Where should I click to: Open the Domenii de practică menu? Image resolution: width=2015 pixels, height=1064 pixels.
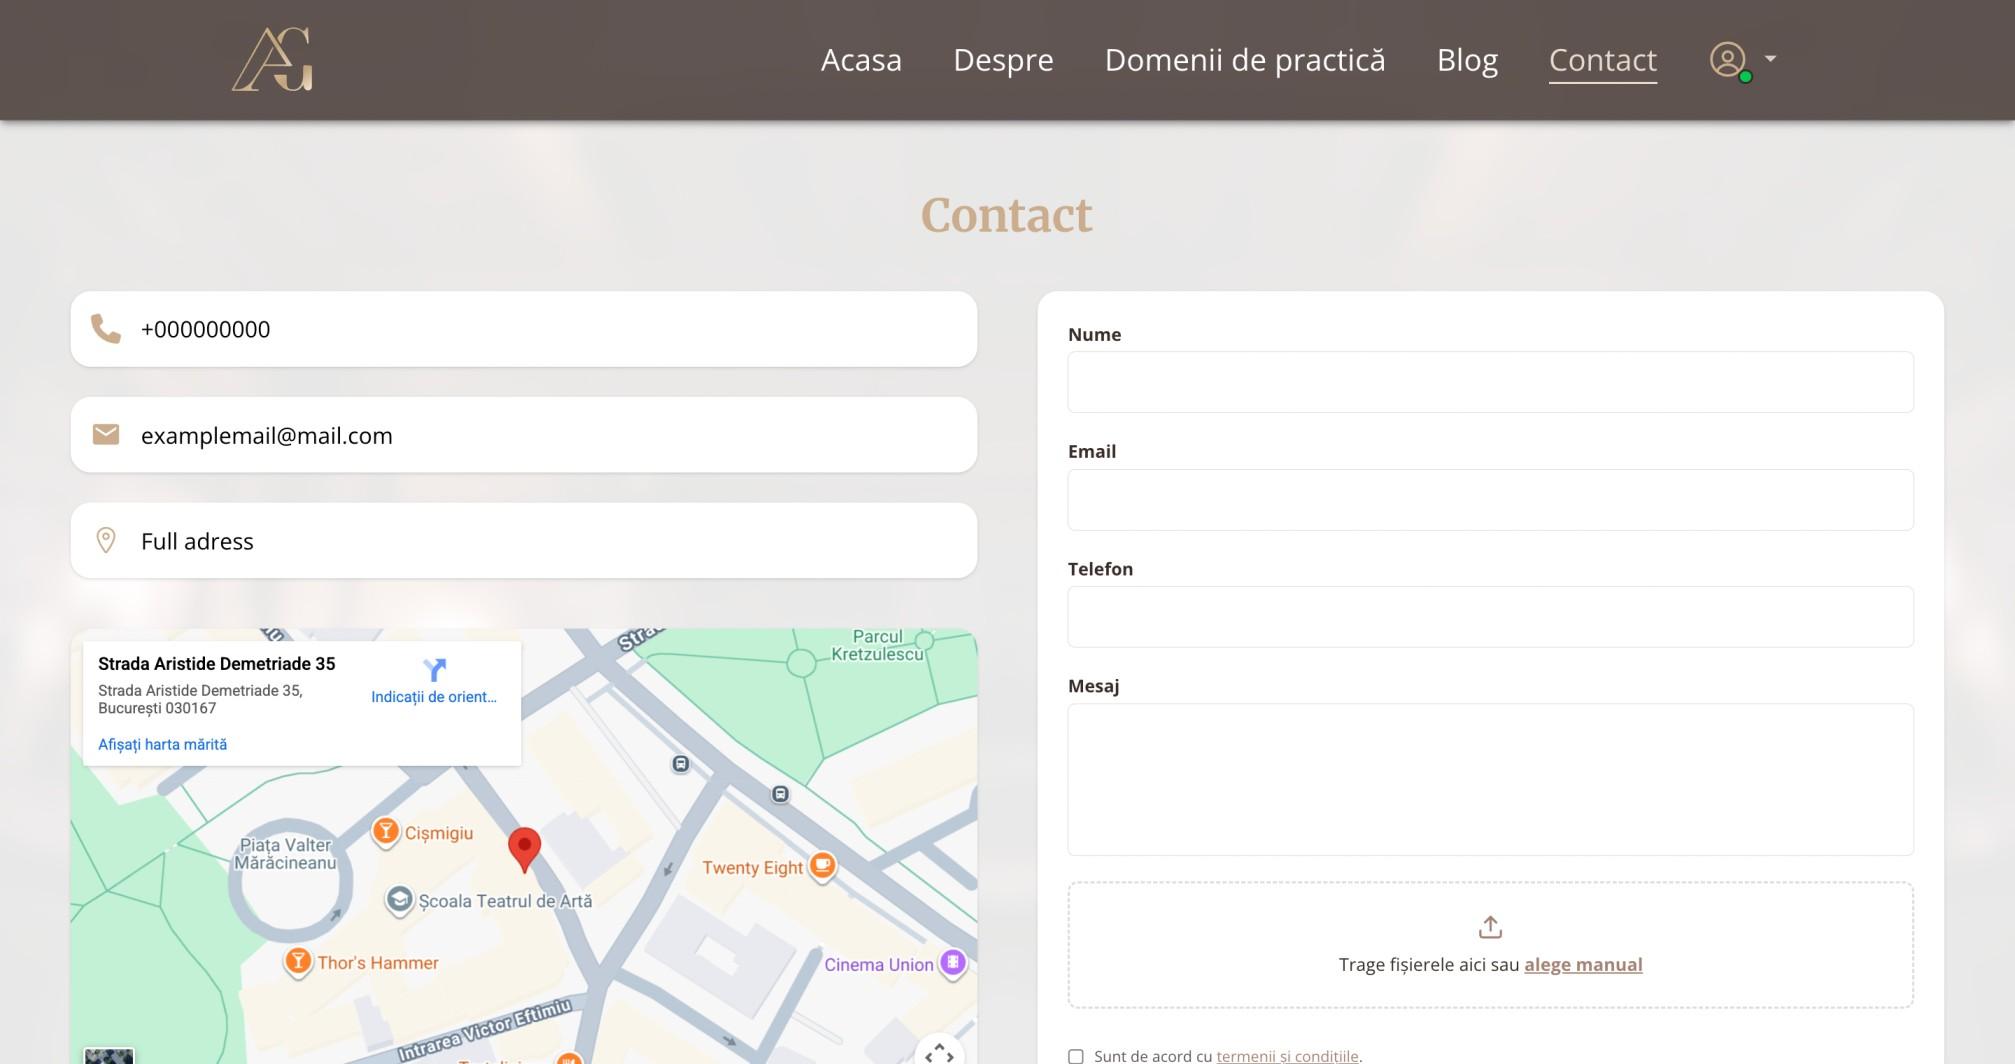coord(1245,60)
